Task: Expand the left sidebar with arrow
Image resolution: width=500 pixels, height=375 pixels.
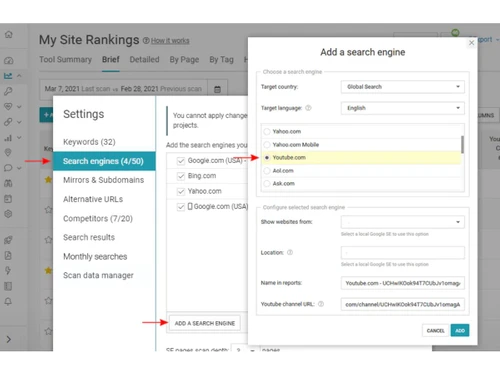Action: click(x=9, y=339)
